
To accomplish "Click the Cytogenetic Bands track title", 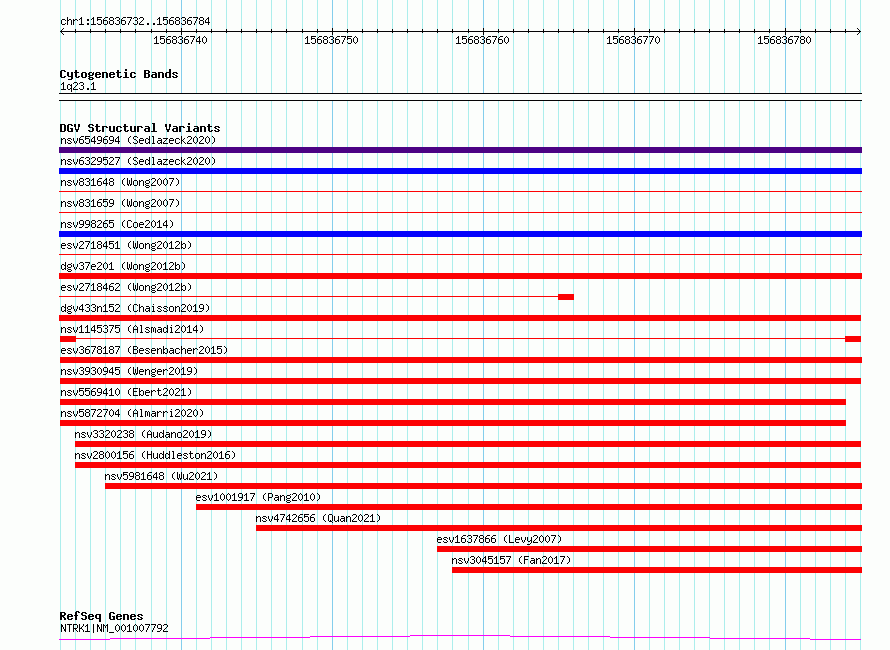I will click(x=119, y=74).
